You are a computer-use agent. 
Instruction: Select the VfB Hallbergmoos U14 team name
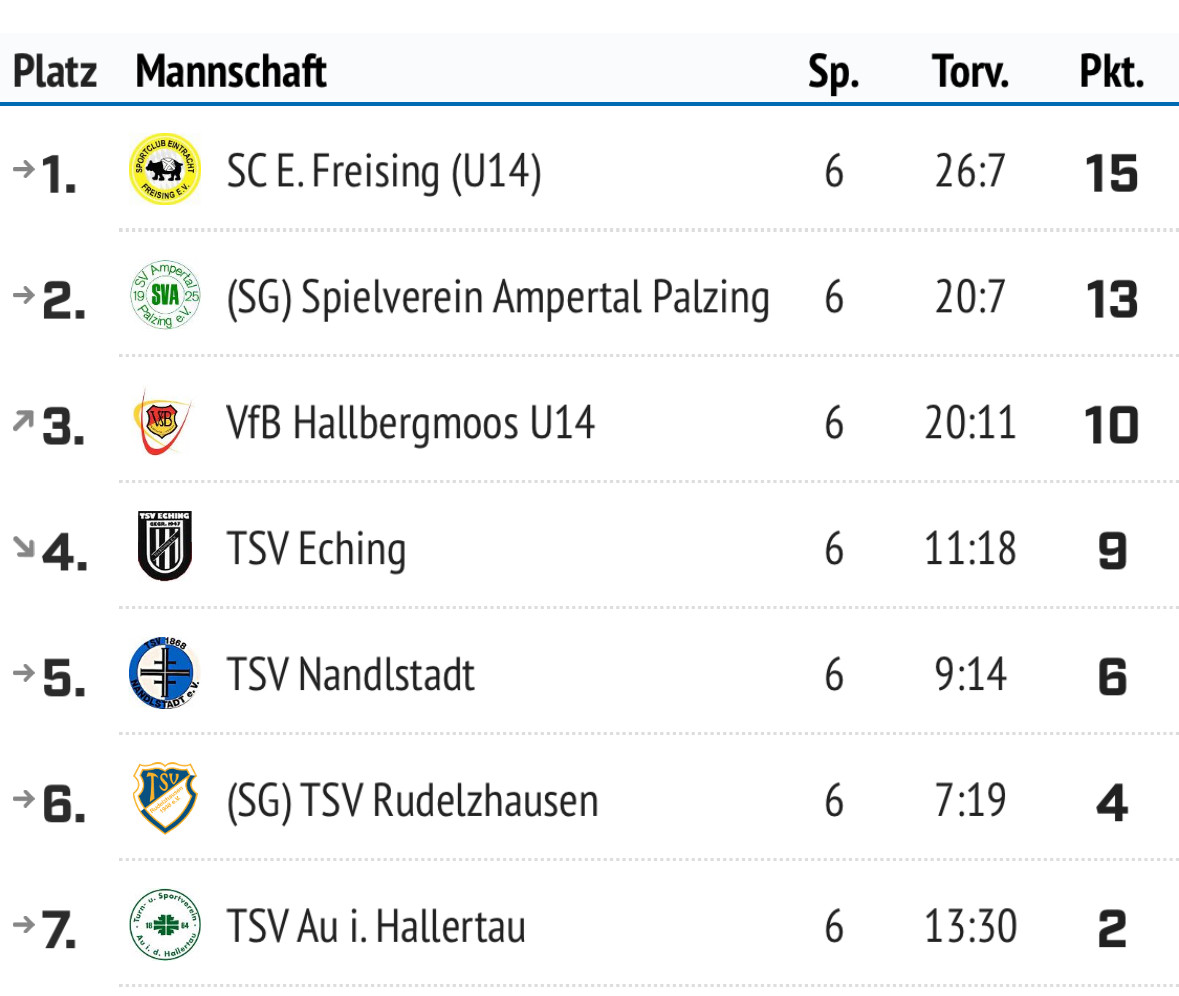tap(411, 423)
